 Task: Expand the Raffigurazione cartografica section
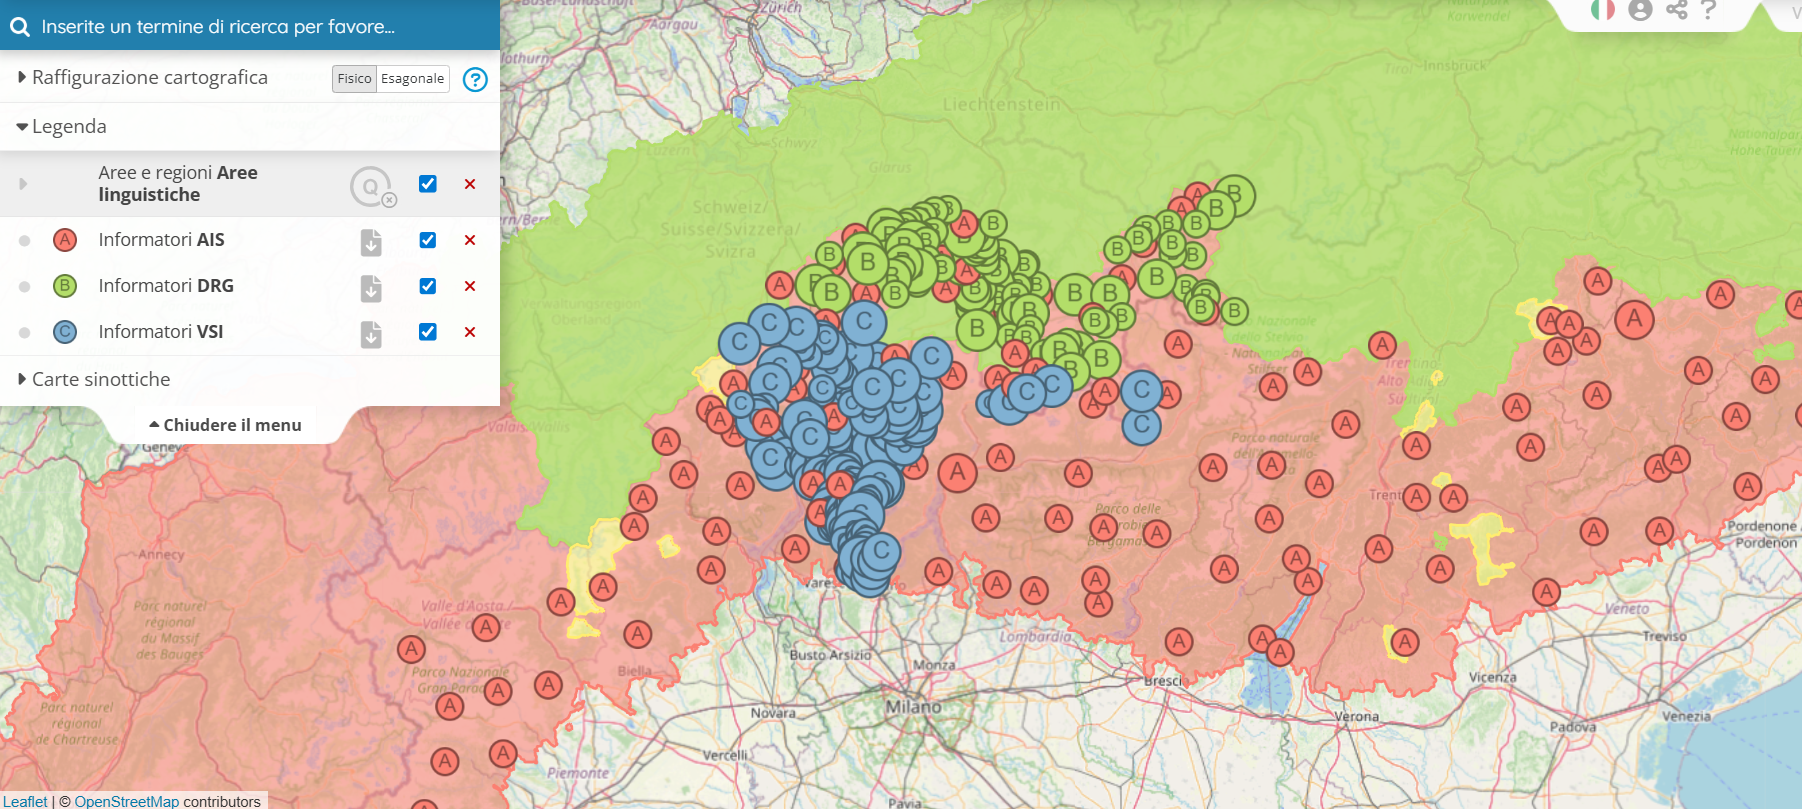(149, 78)
